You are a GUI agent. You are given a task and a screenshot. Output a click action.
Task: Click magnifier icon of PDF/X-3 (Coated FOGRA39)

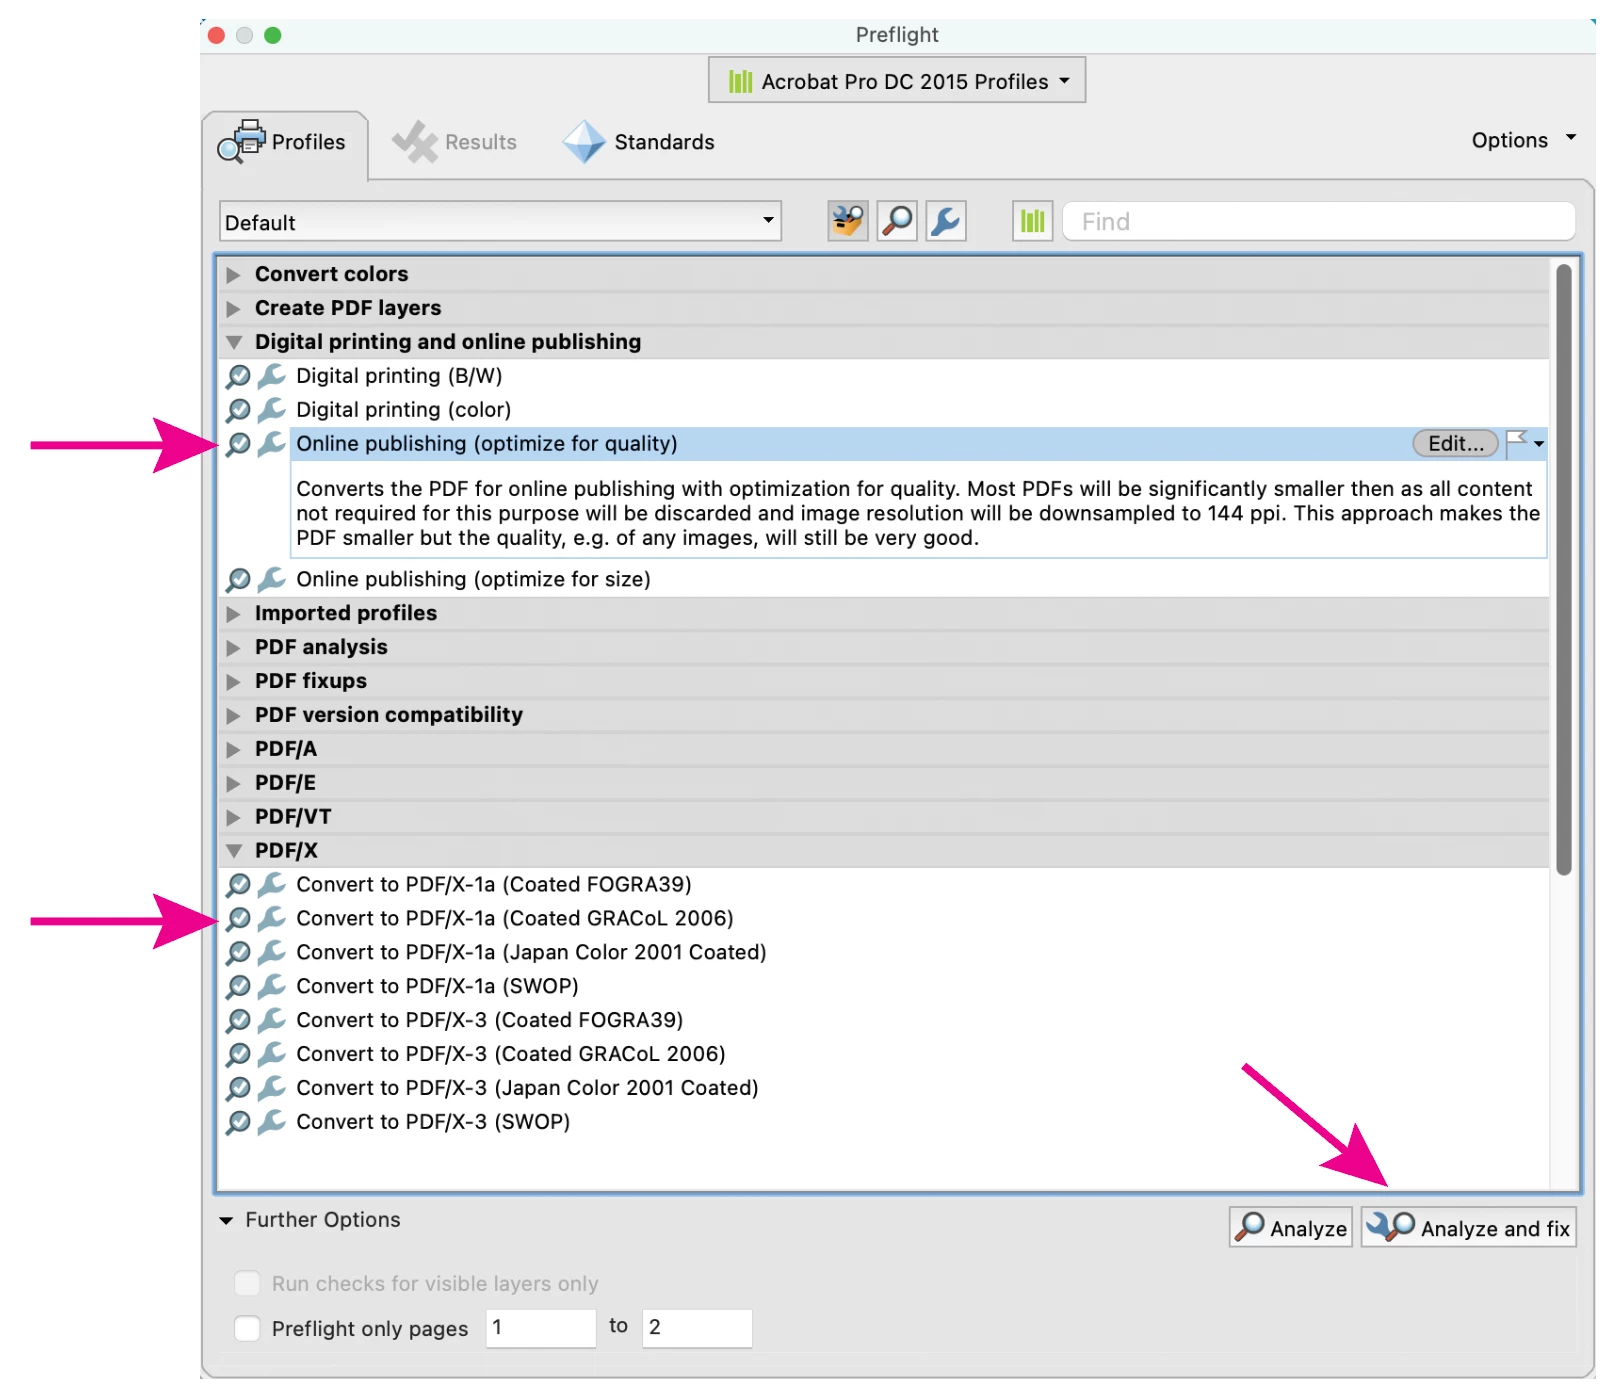click(238, 1021)
